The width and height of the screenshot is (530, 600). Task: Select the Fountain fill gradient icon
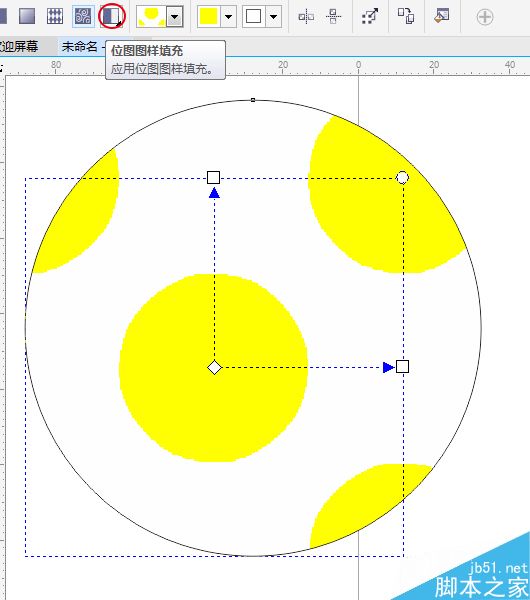pos(27,16)
